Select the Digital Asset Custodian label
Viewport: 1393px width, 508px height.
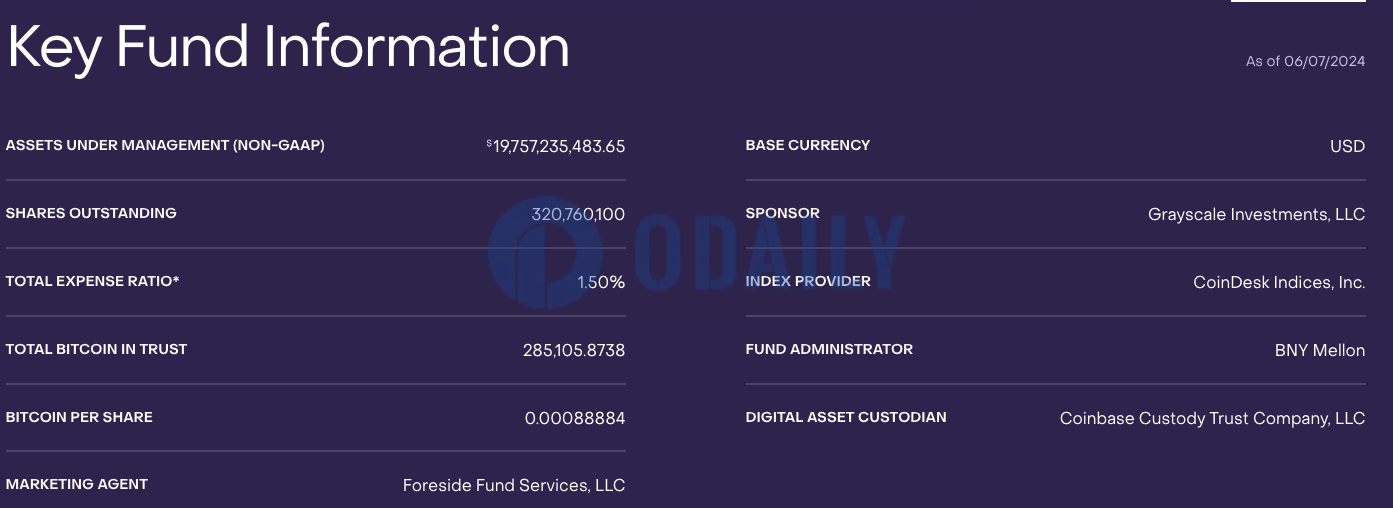pos(846,417)
